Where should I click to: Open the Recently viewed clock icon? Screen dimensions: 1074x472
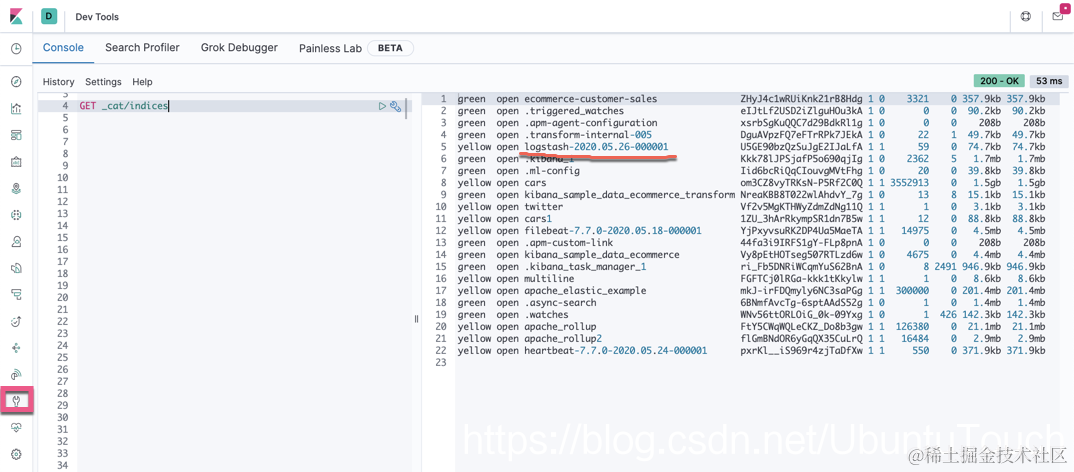point(16,49)
